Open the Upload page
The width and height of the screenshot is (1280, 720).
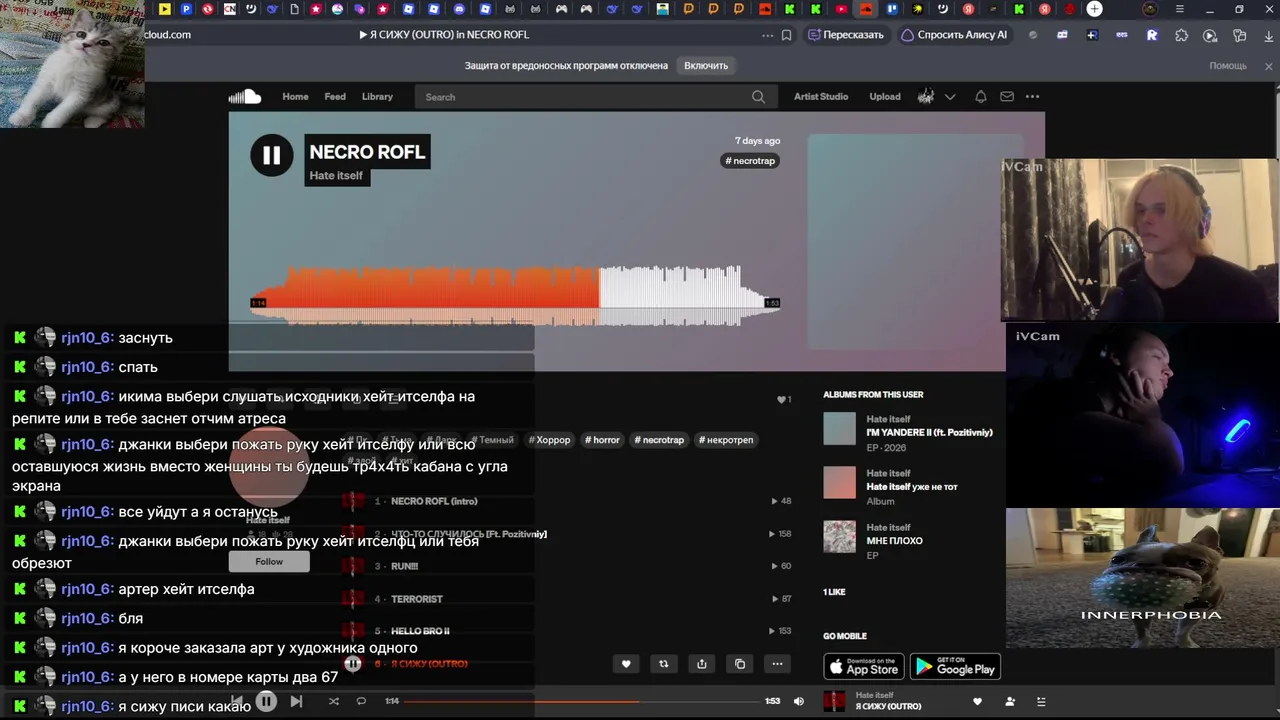[885, 97]
